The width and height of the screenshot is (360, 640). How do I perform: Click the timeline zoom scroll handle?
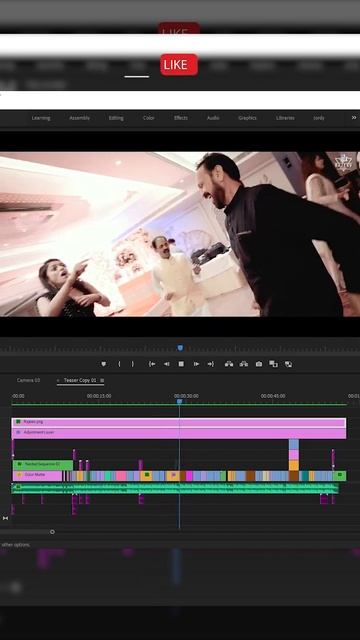52,532
